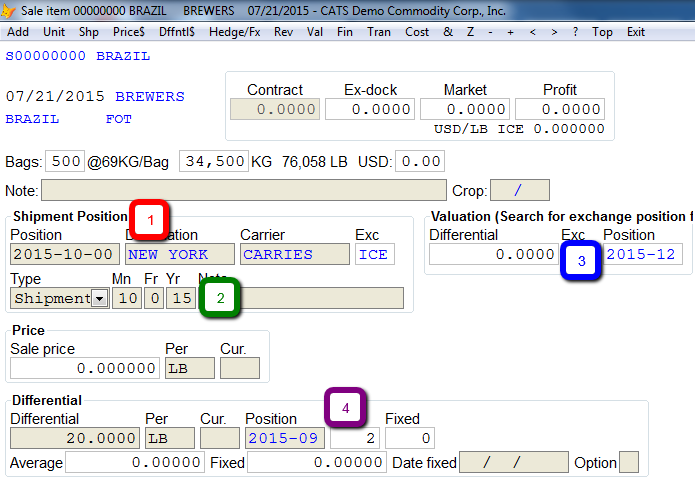Screen dimensions: 695x482
Task: Open the Hedge/Fx menu
Action: click(x=234, y=32)
